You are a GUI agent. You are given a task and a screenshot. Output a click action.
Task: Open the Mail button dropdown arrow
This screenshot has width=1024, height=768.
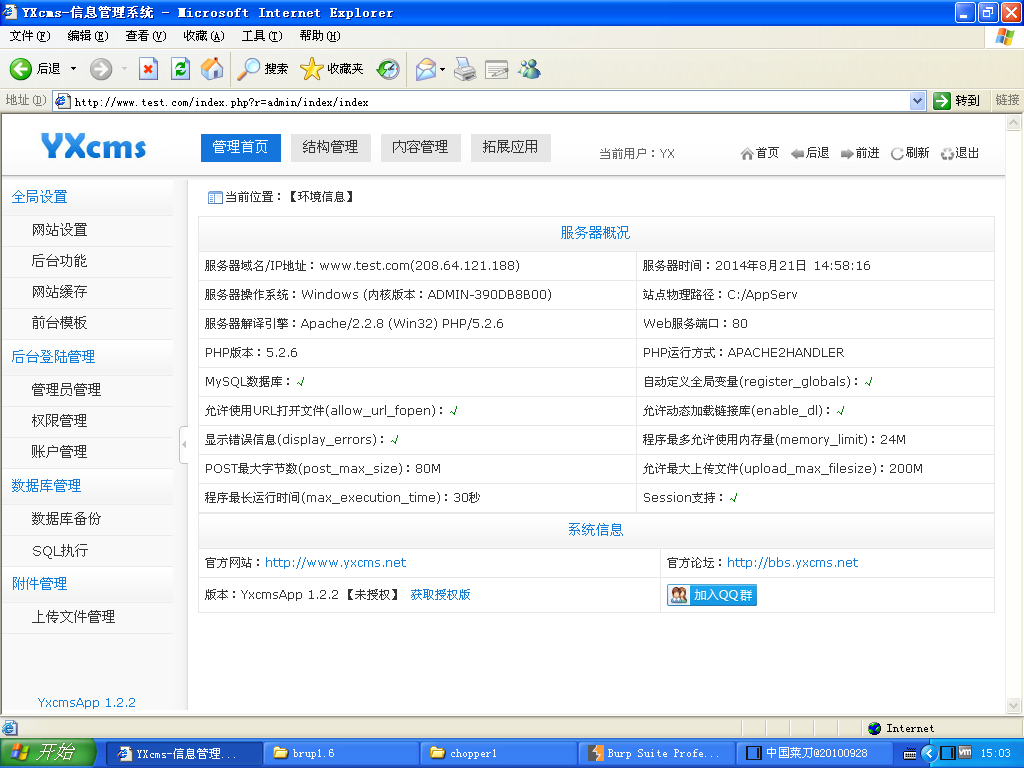coord(442,69)
